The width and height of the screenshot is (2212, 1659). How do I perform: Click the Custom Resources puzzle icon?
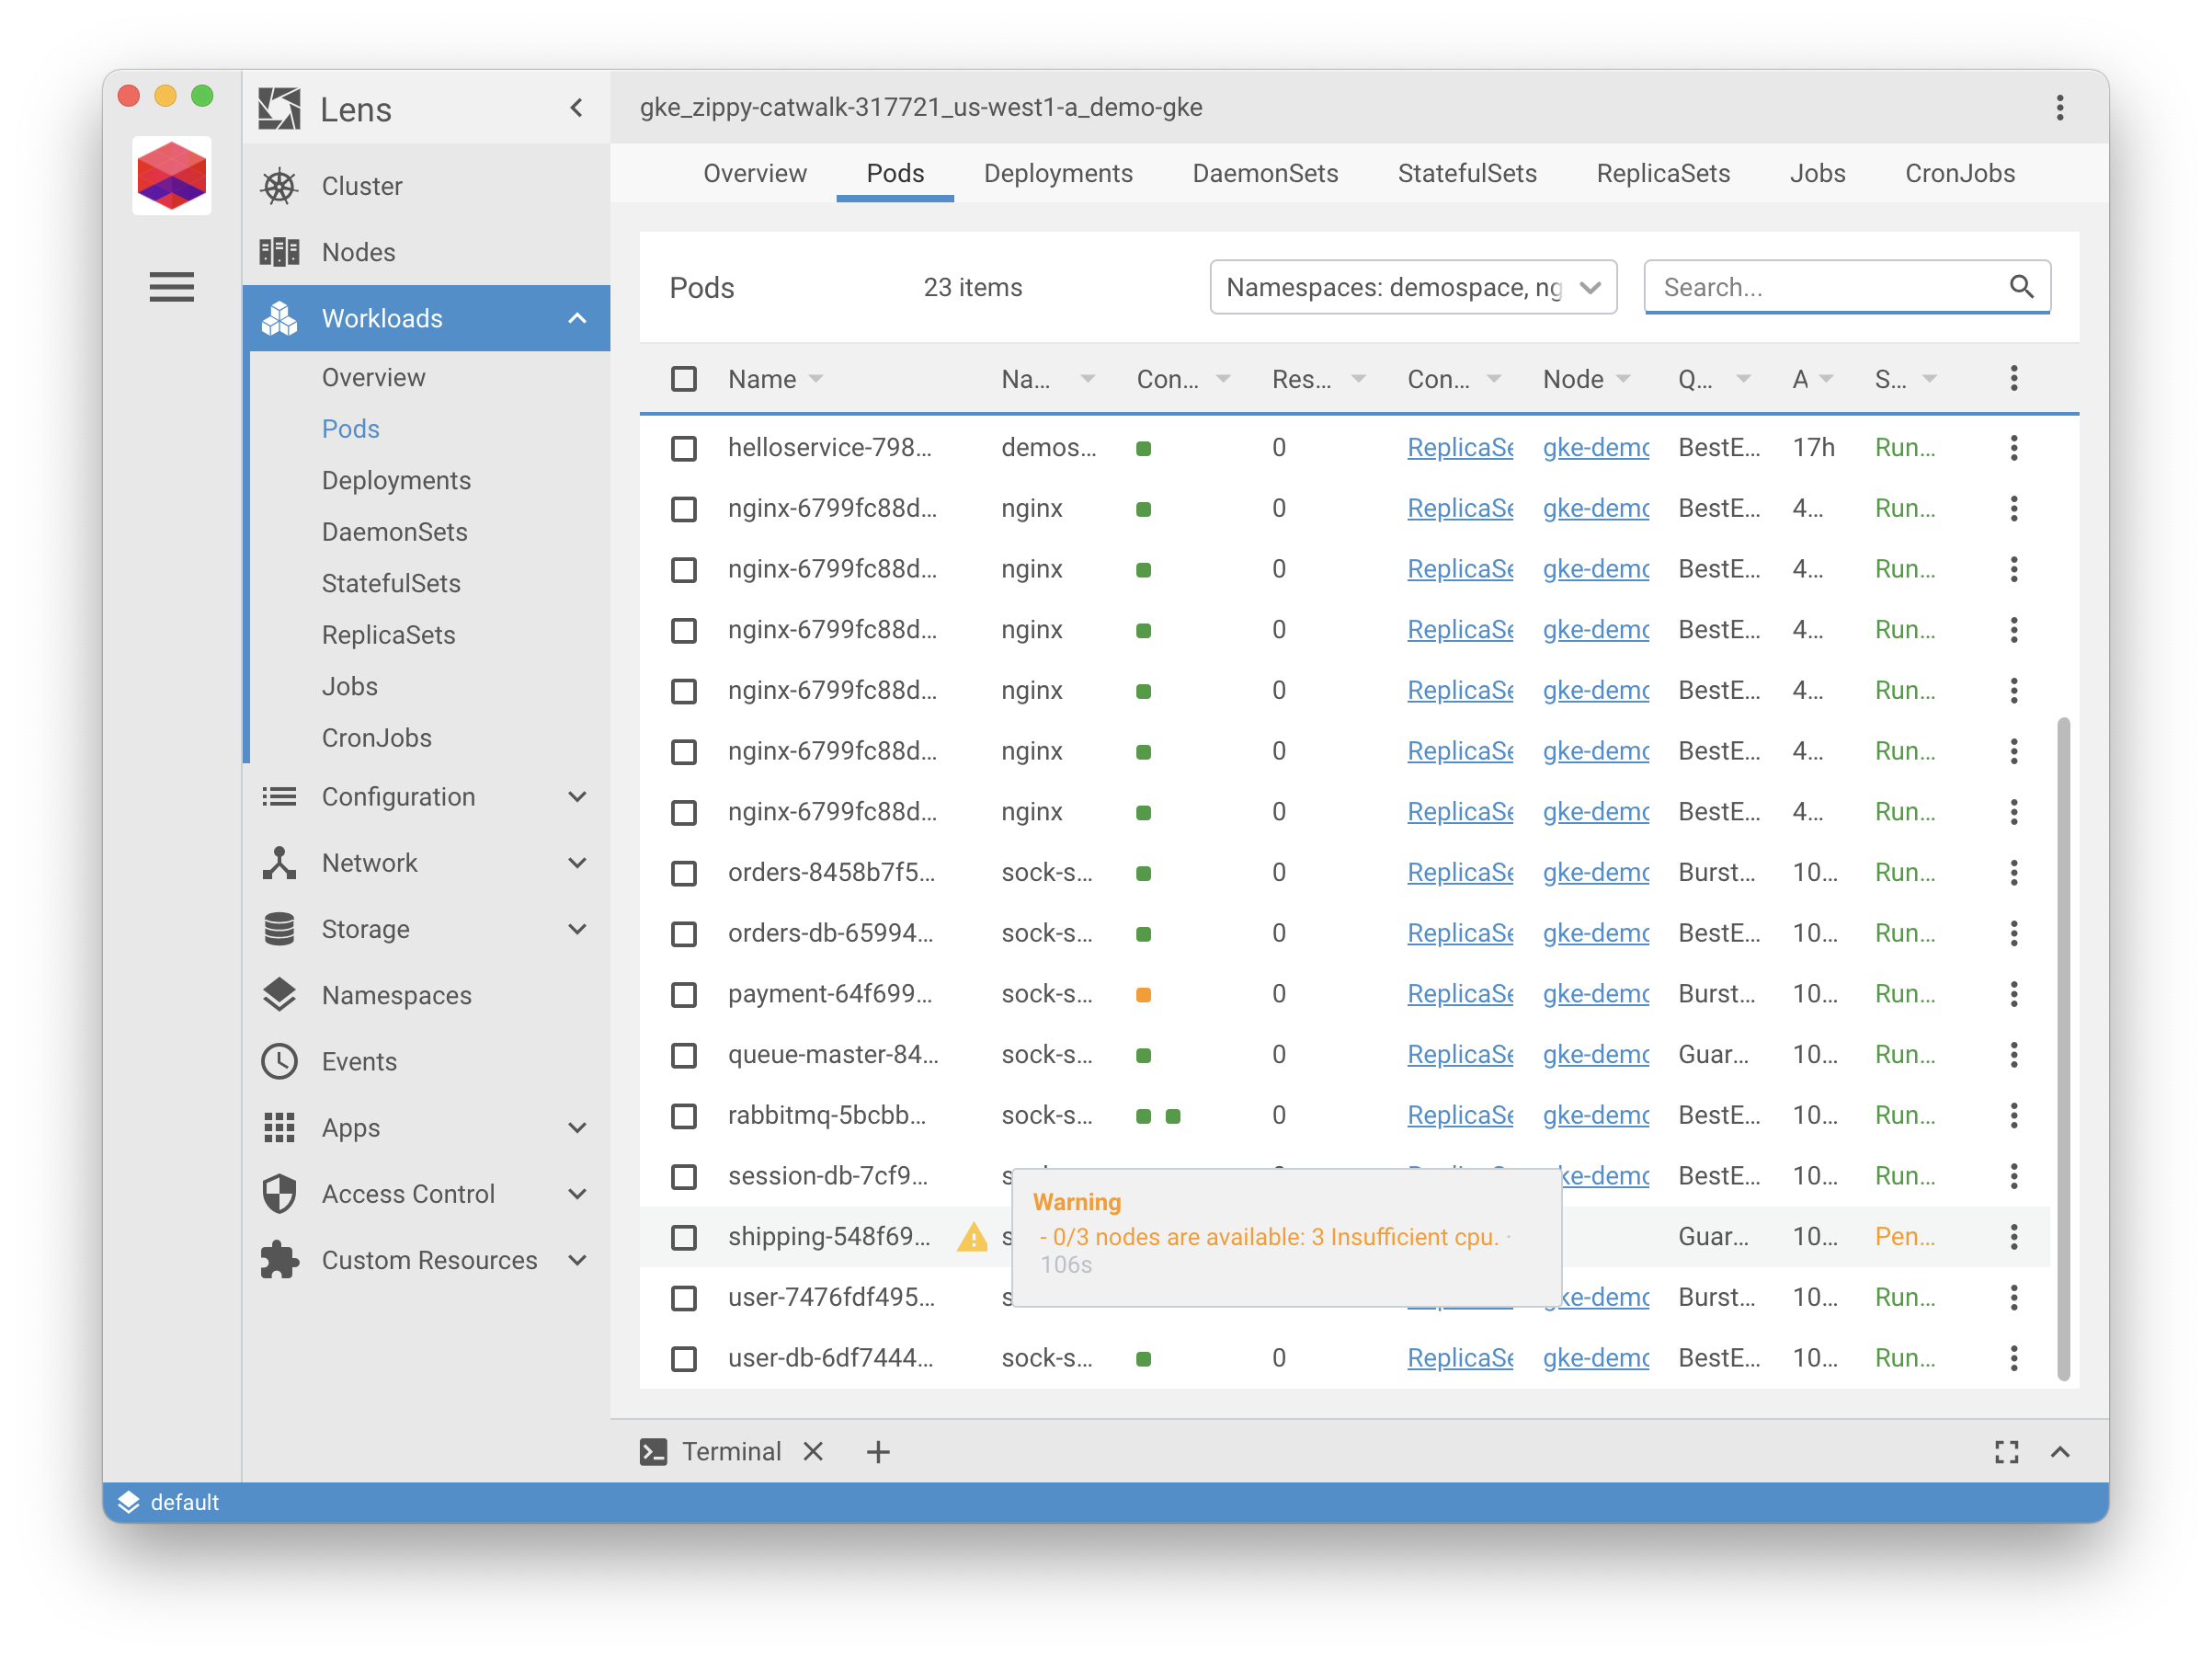click(279, 1260)
